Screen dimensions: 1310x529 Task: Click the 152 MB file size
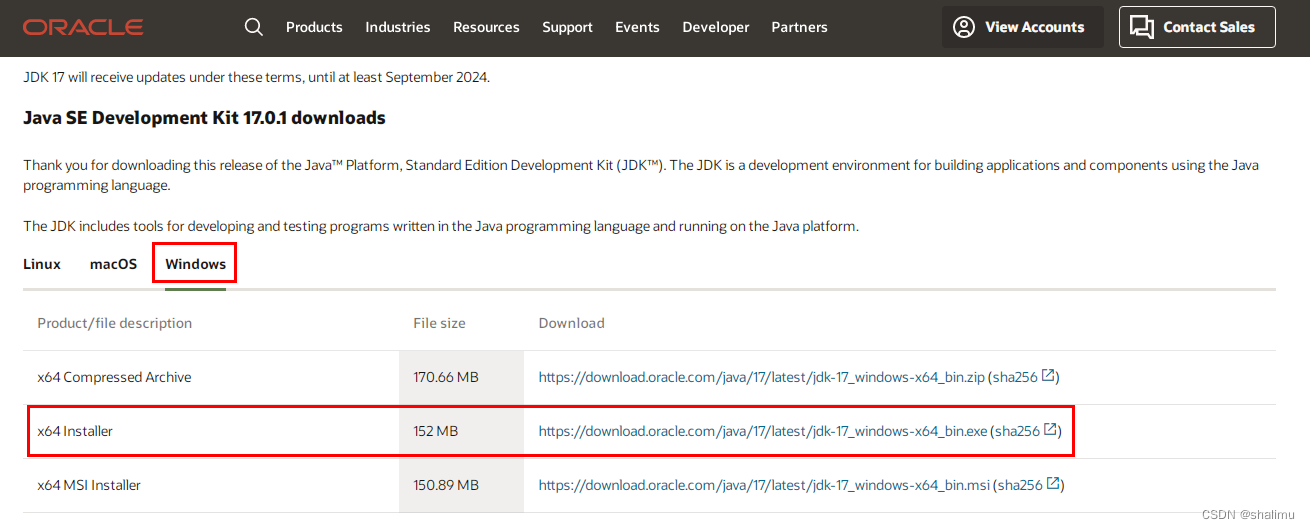tap(436, 431)
